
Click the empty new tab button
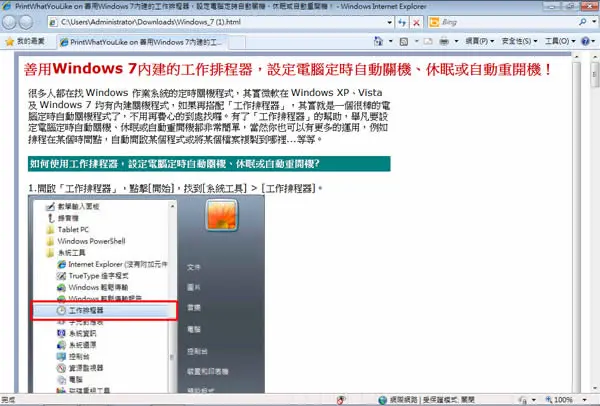(x=237, y=42)
